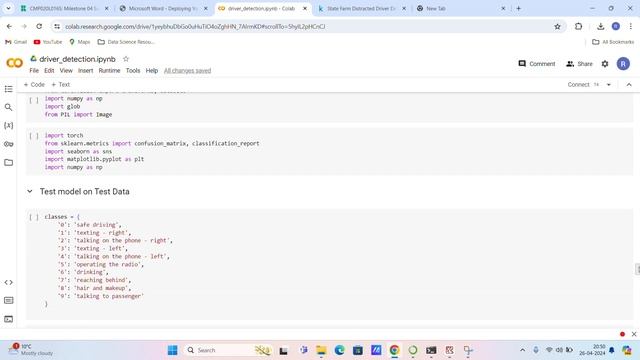The height and width of the screenshot is (360, 640).
Task: Open the Insert menu
Action: coord(85,71)
